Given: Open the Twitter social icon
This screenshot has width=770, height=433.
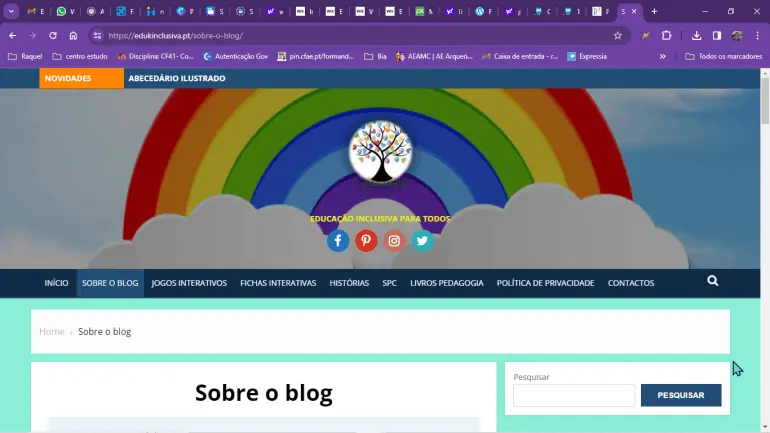Looking at the screenshot, I should point(422,241).
